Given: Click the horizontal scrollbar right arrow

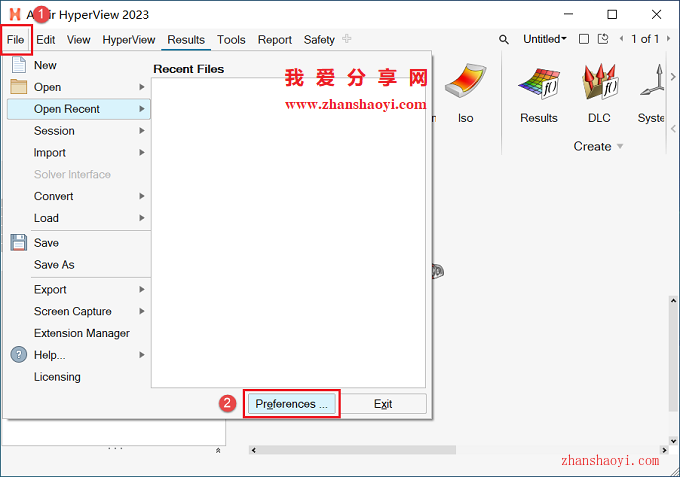Looking at the screenshot, I should point(664,450).
